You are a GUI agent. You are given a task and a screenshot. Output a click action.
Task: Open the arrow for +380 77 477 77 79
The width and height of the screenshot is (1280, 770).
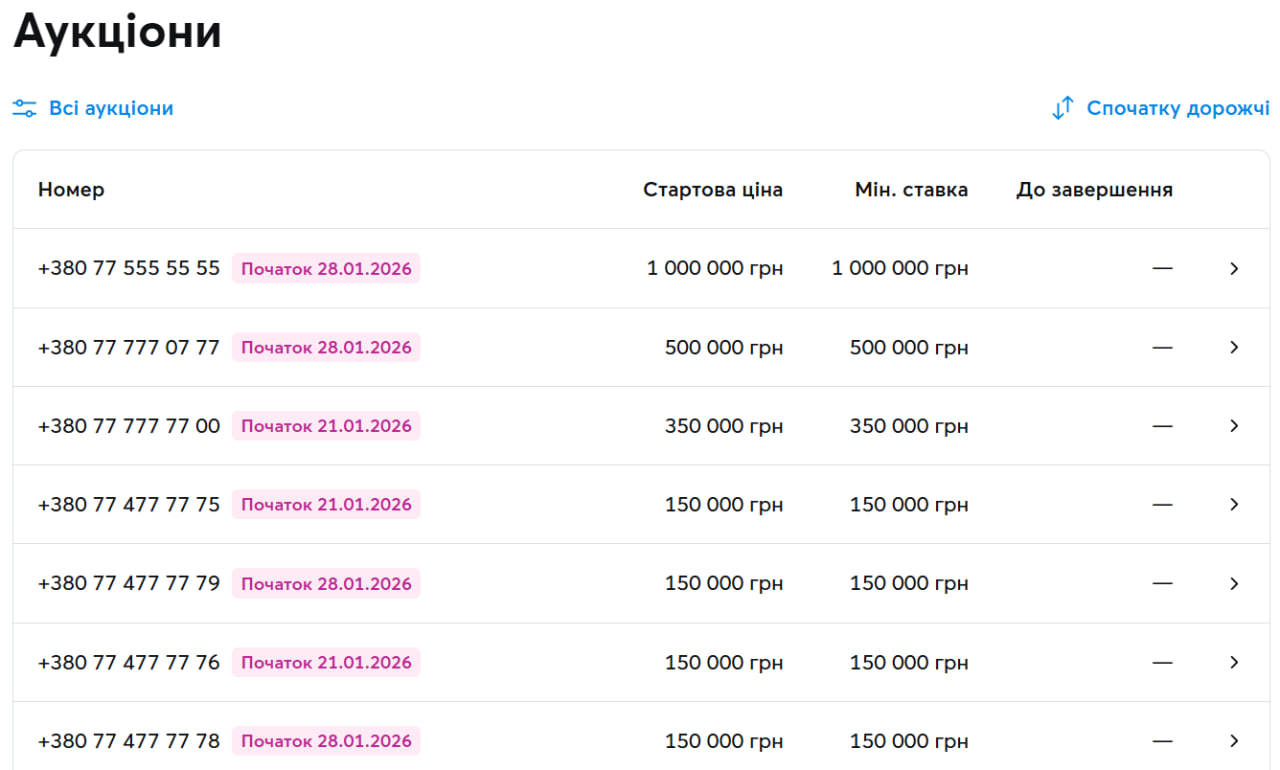[x=1234, y=583]
